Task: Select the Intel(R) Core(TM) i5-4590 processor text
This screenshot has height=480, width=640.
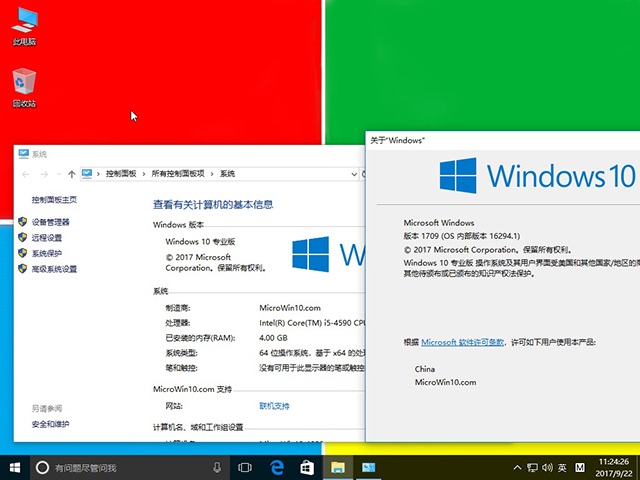Action: pyautogui.click(x=312, y=323)
